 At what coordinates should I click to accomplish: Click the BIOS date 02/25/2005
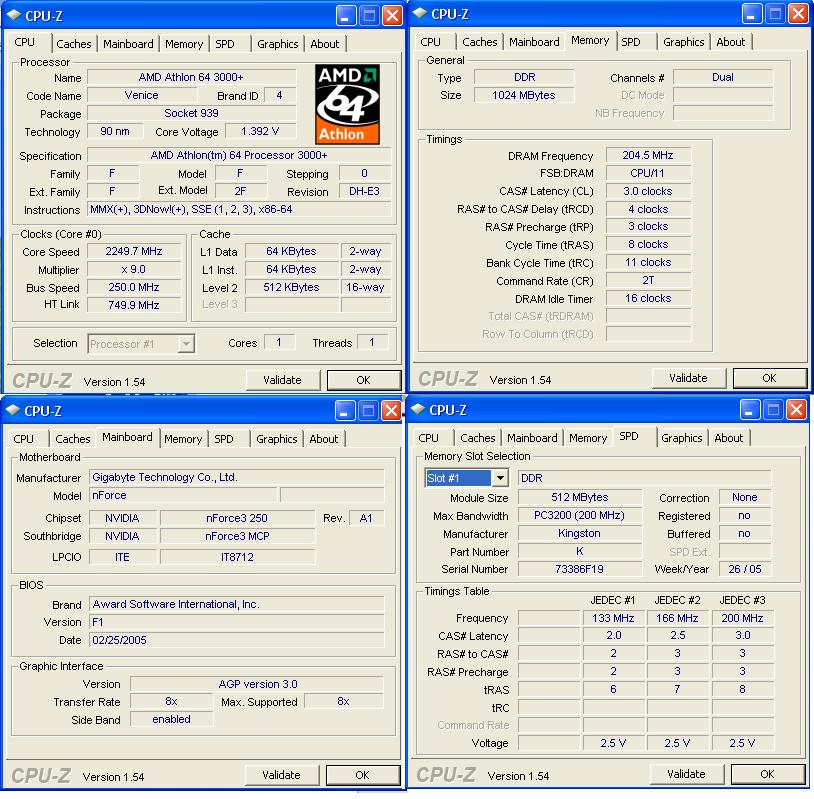[237, 640]
